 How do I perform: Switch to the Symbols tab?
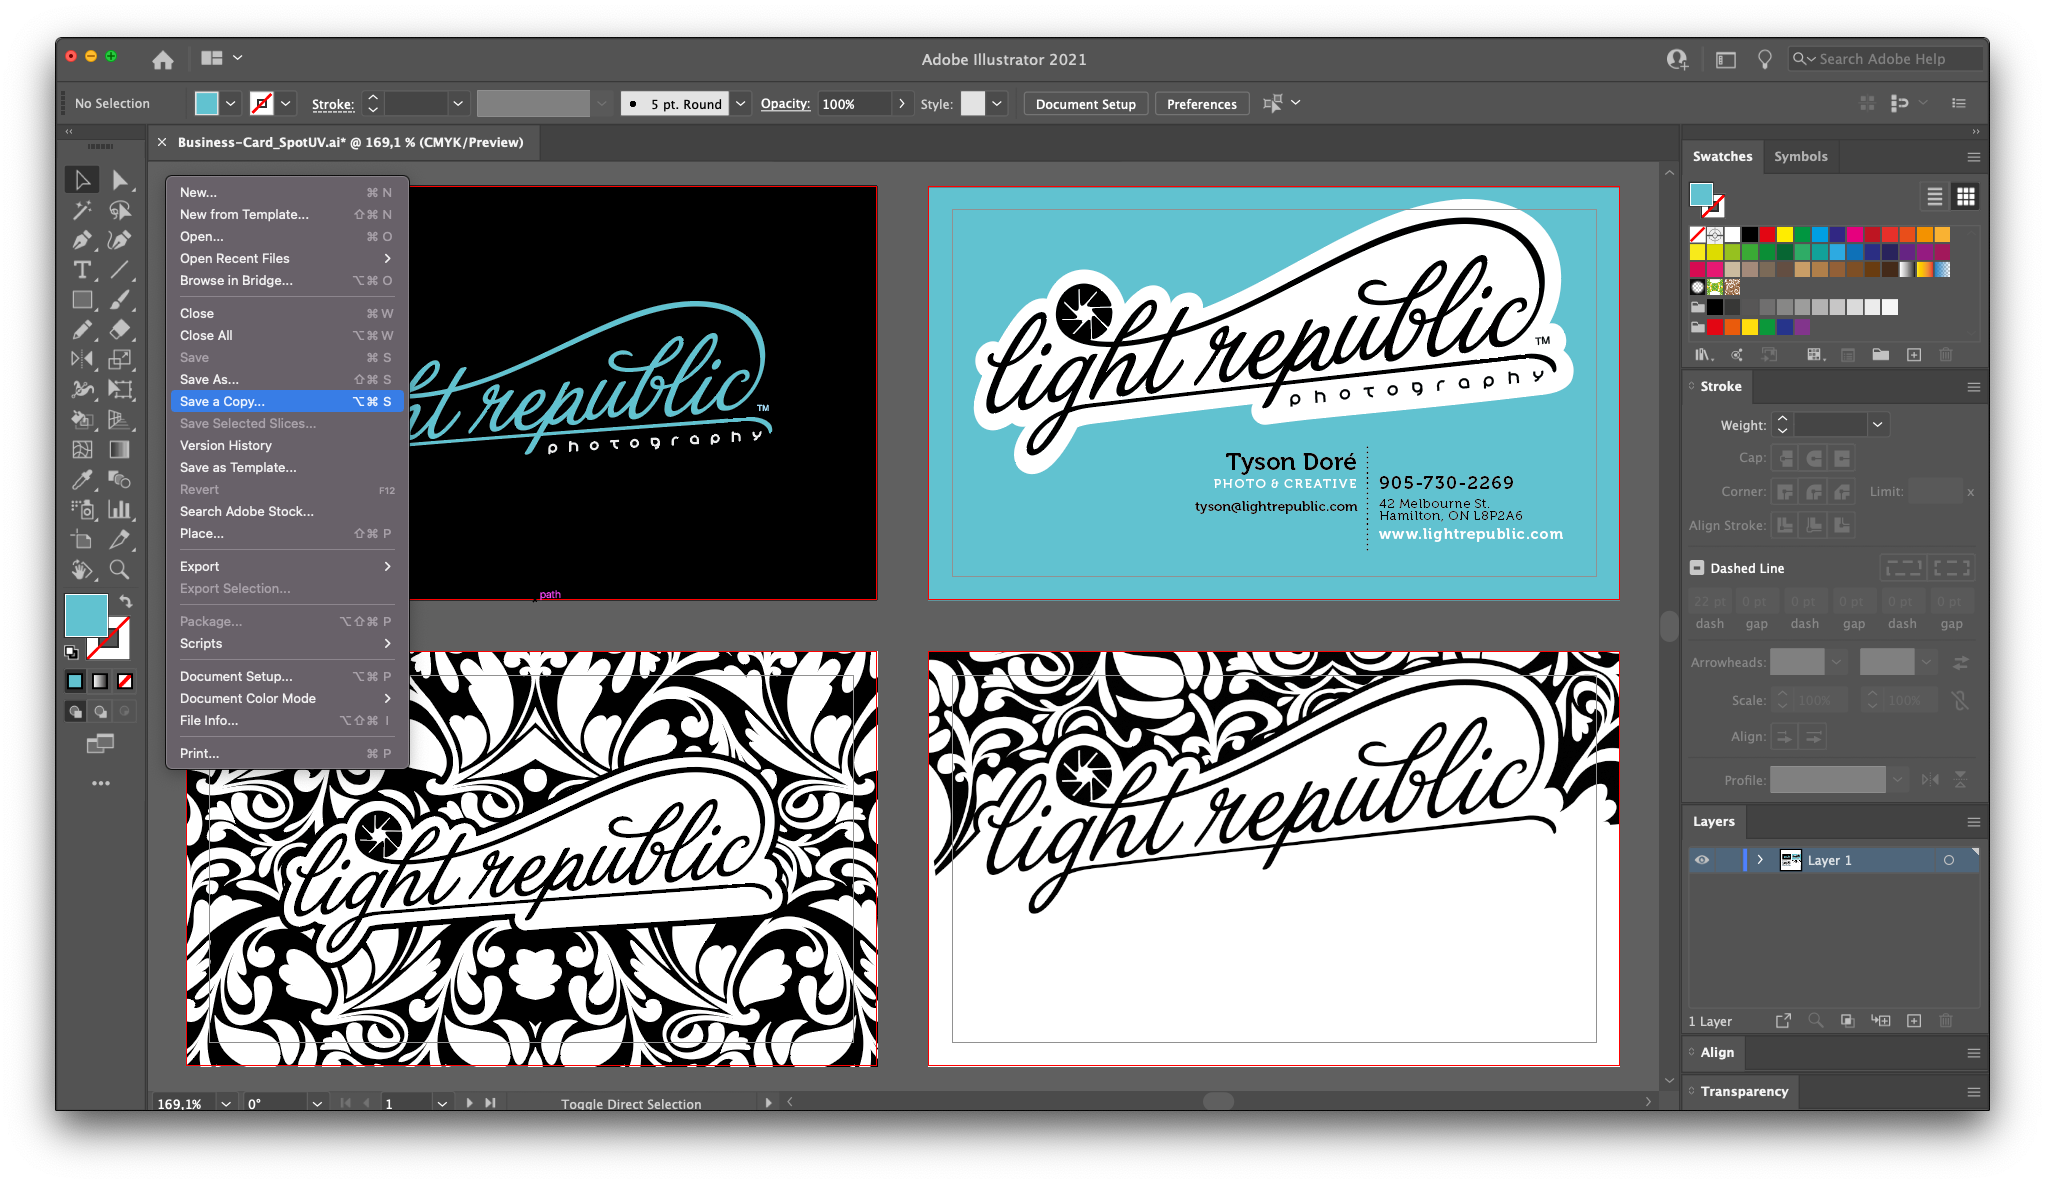(1800, 157)
